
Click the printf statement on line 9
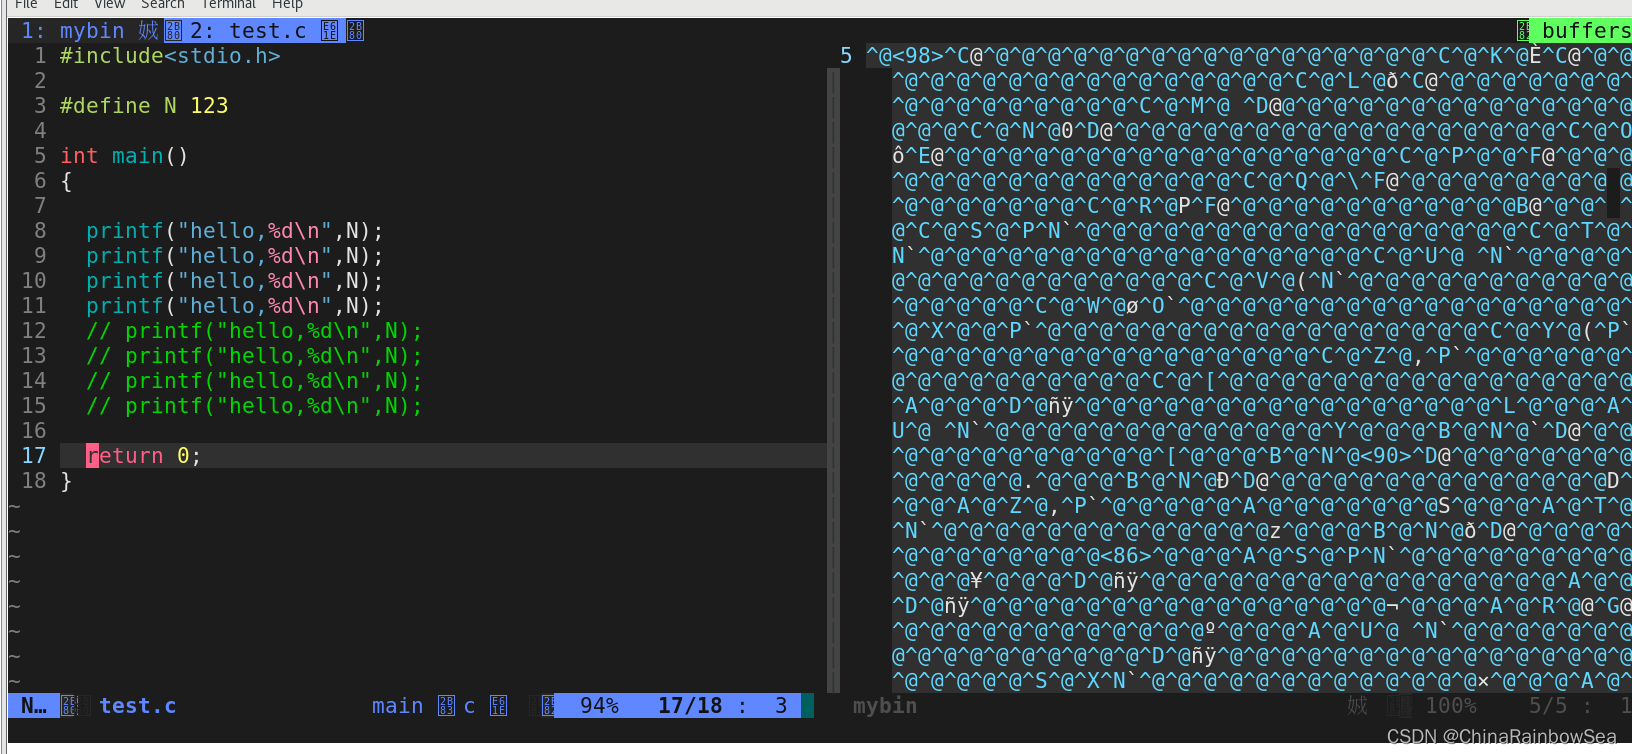[235, 256]
